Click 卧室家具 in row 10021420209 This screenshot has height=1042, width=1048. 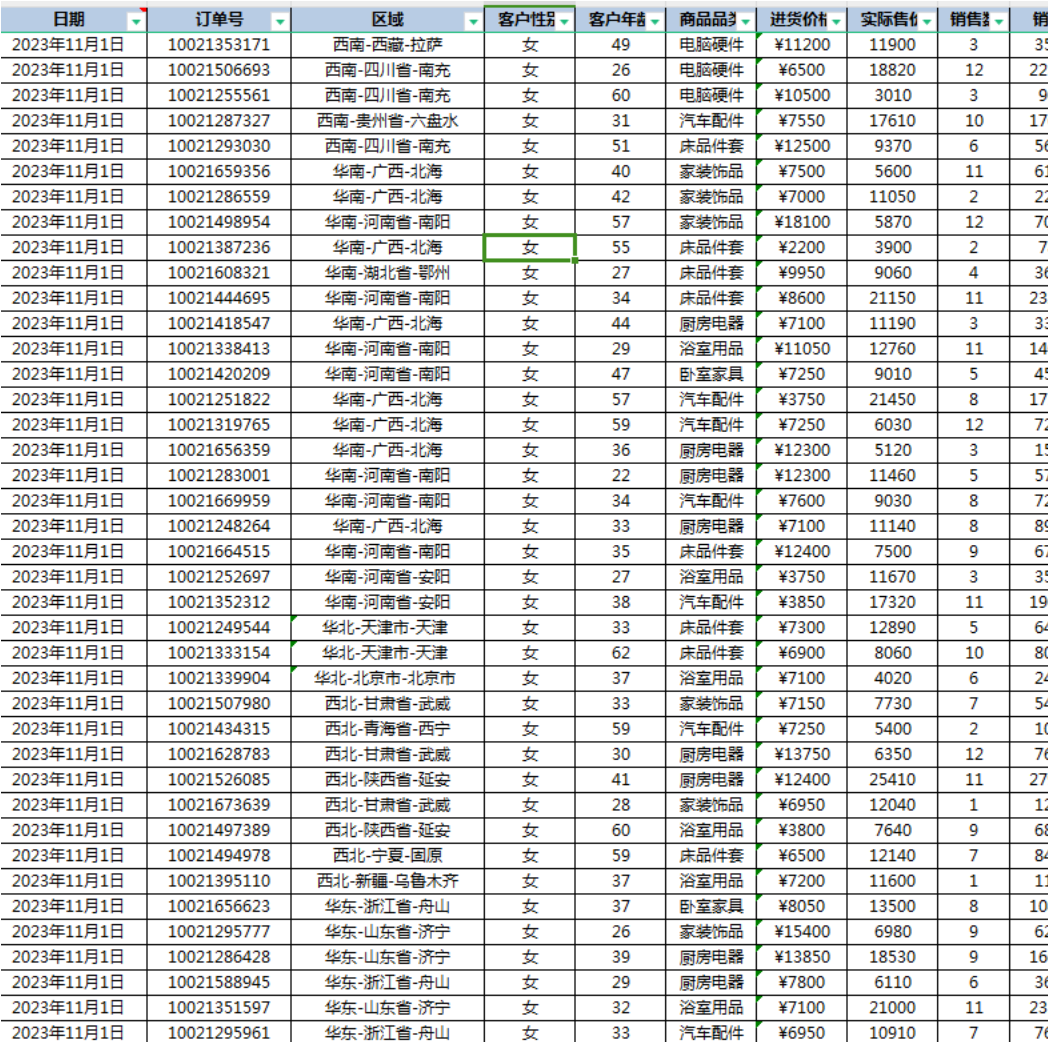pyautogui.click(x=711, y=374)
